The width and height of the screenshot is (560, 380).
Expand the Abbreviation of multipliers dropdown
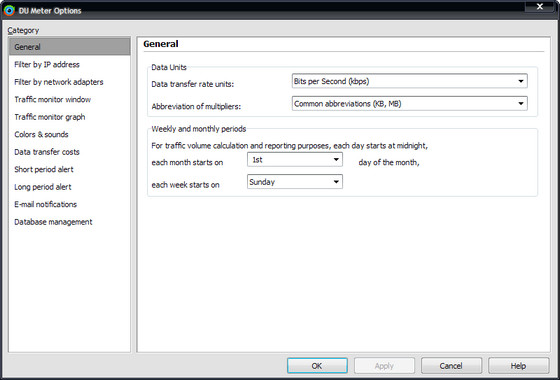[410, 104]
